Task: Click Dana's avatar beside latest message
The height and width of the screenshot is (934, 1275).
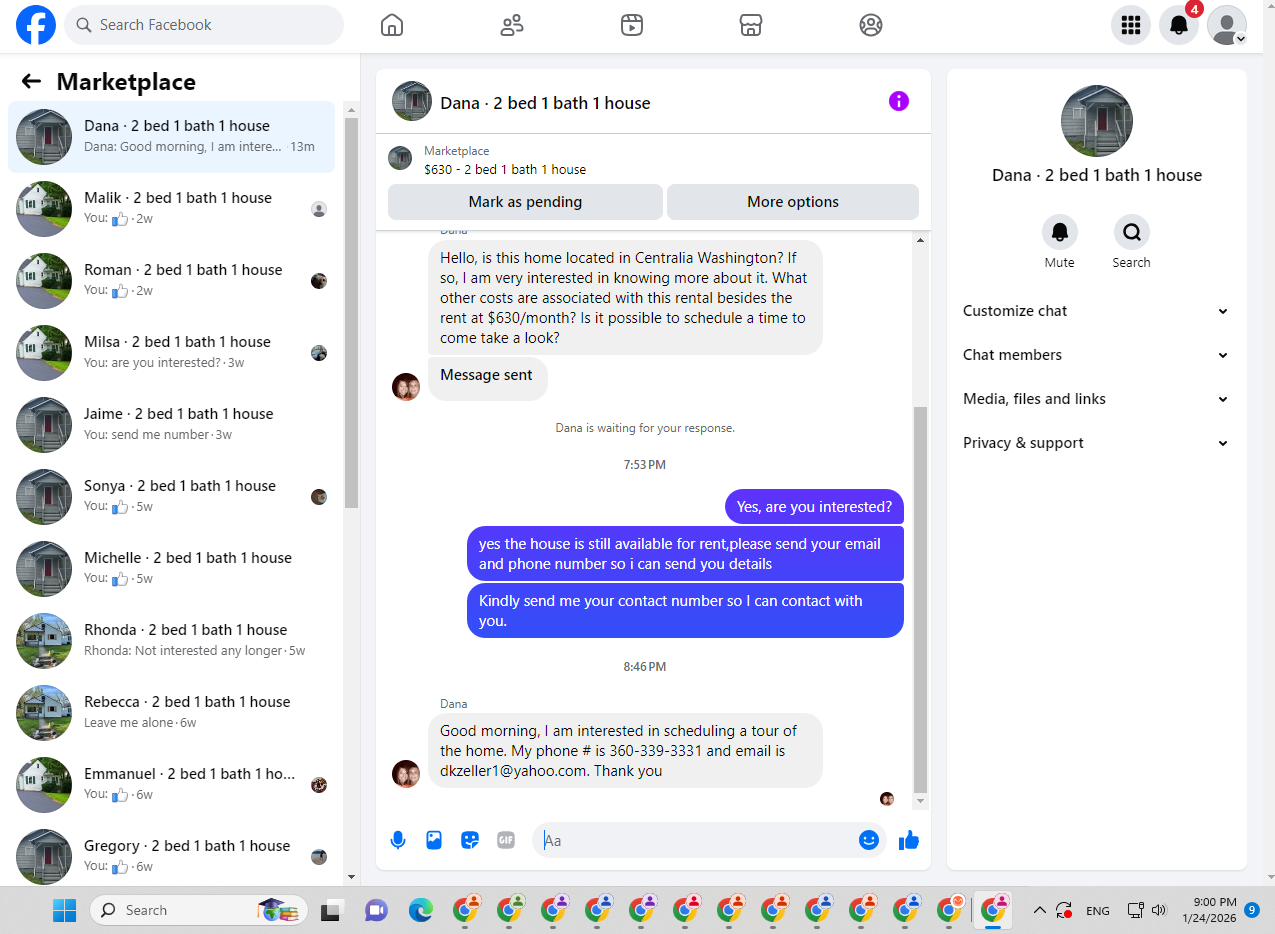Action: pos(406,774)
